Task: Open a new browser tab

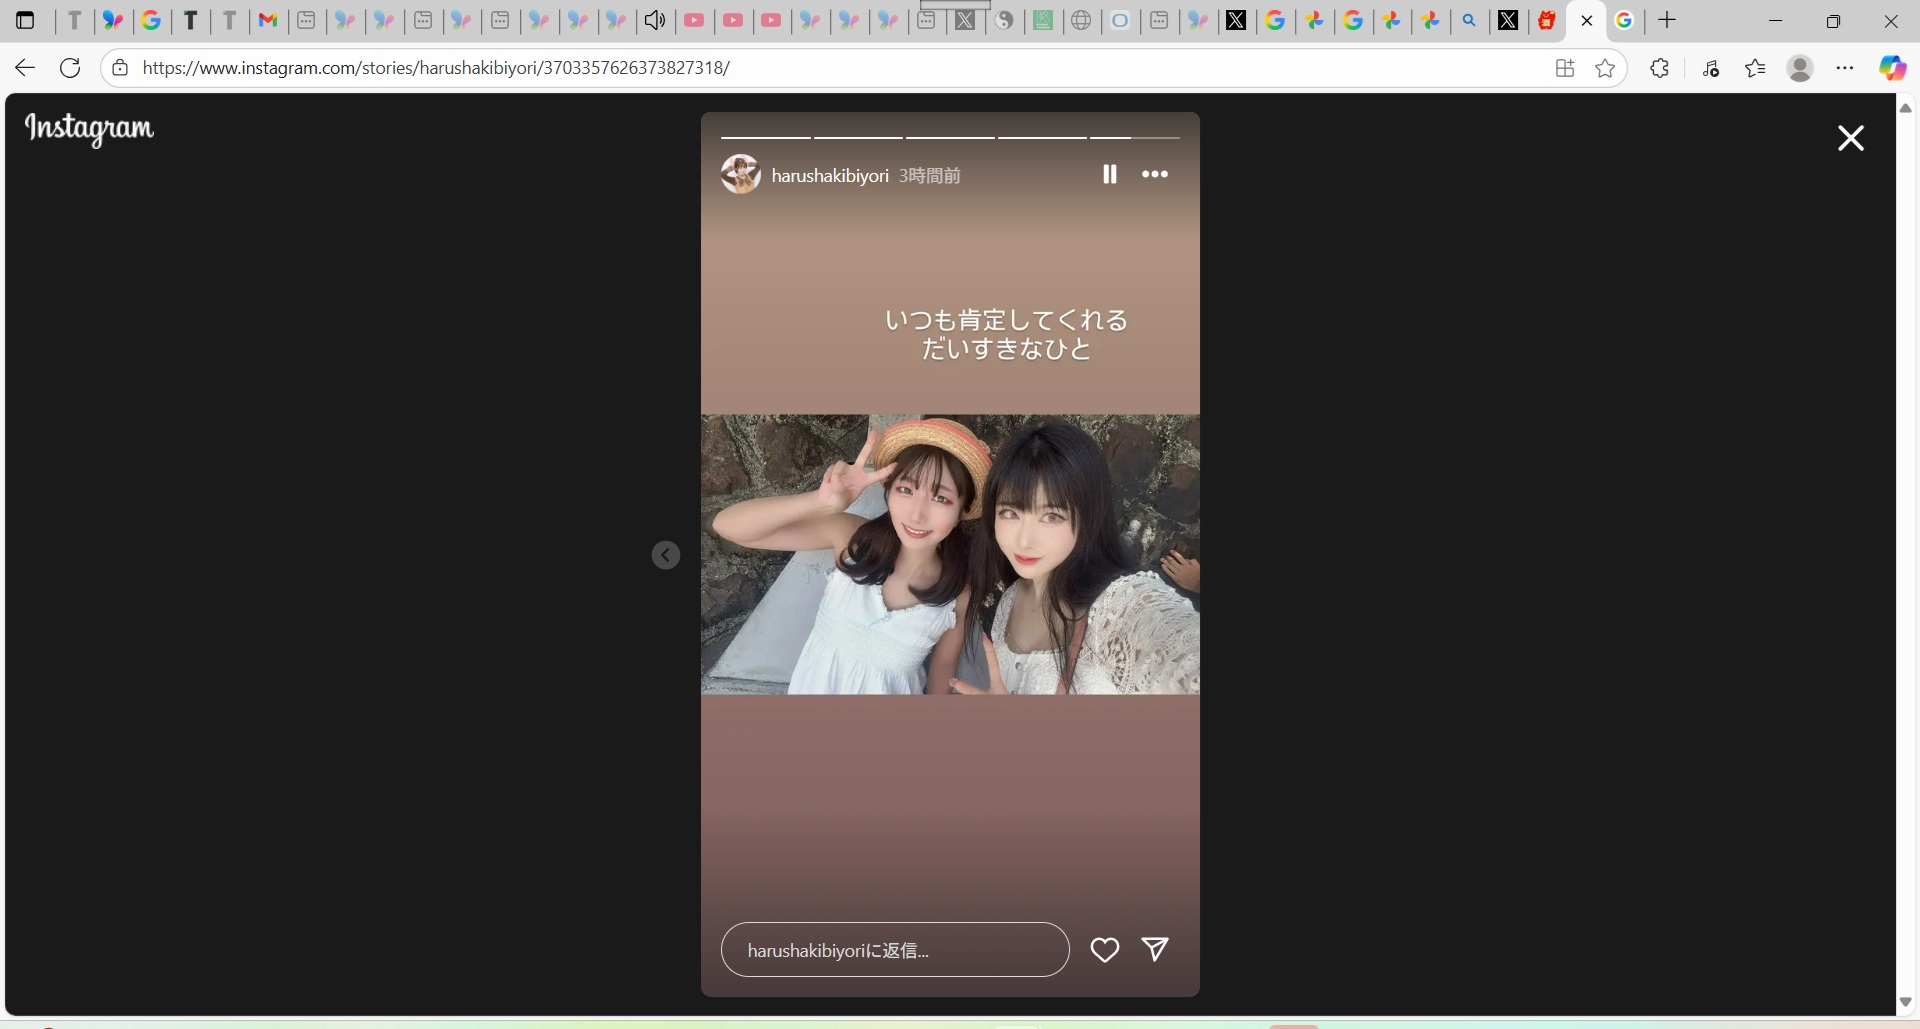Action: tap(1667, 20)
